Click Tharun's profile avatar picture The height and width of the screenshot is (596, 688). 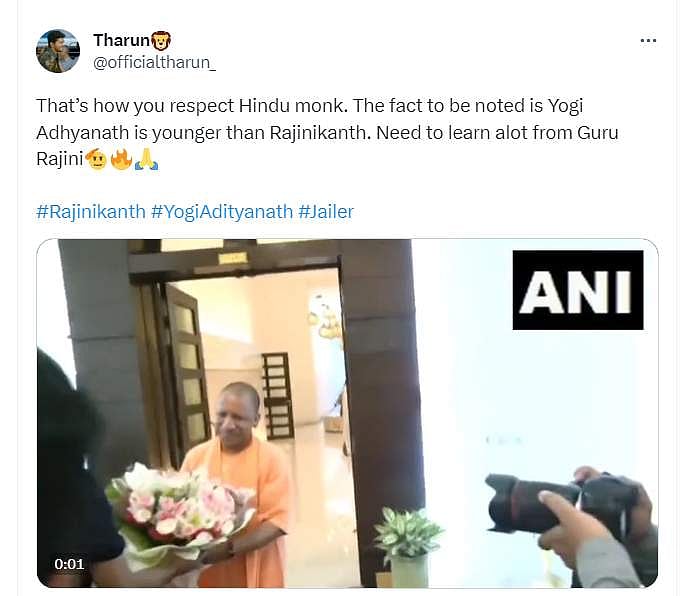click(58, 51)
